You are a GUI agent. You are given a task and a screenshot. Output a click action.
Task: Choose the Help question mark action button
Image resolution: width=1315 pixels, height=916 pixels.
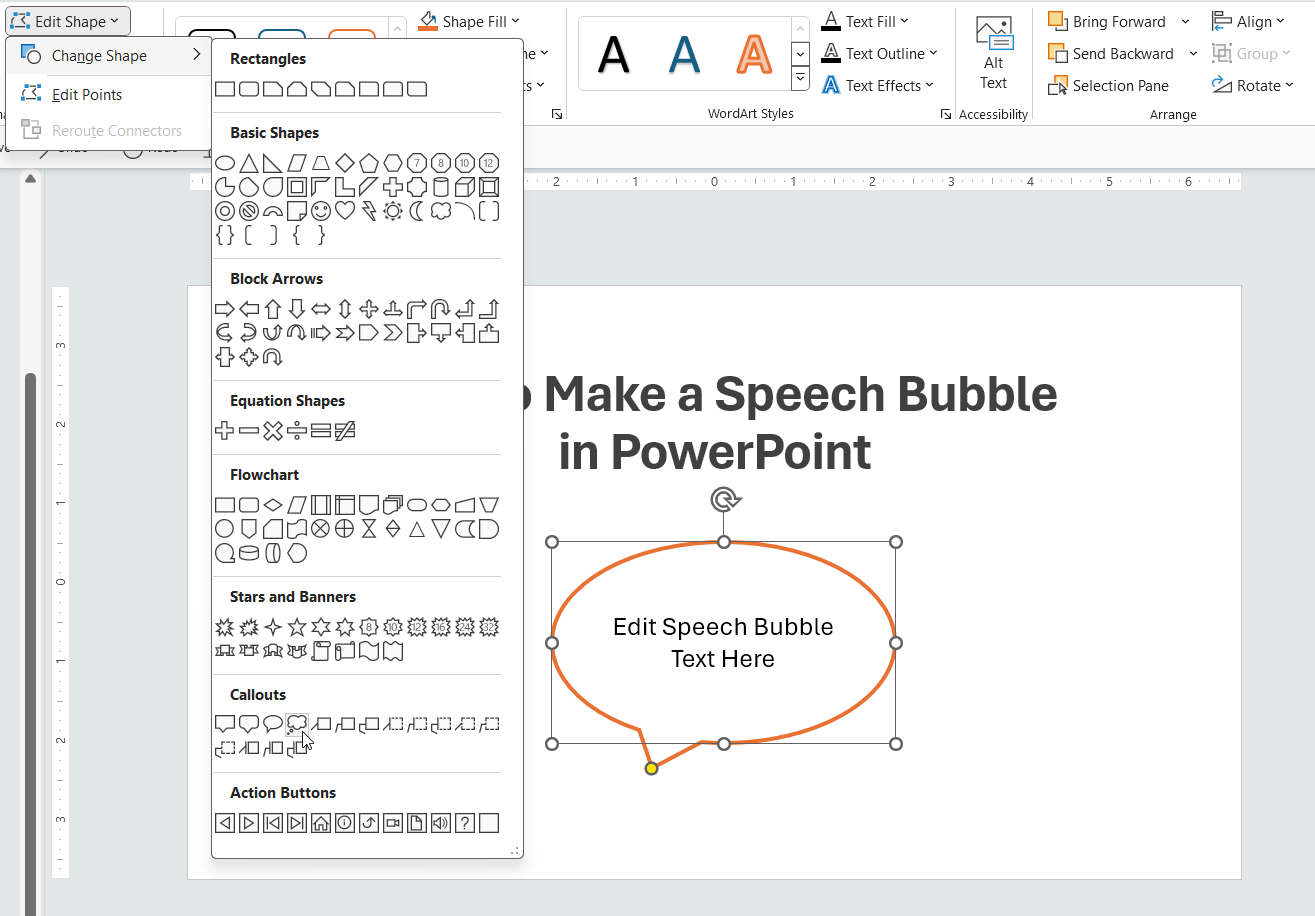[465, 823]
